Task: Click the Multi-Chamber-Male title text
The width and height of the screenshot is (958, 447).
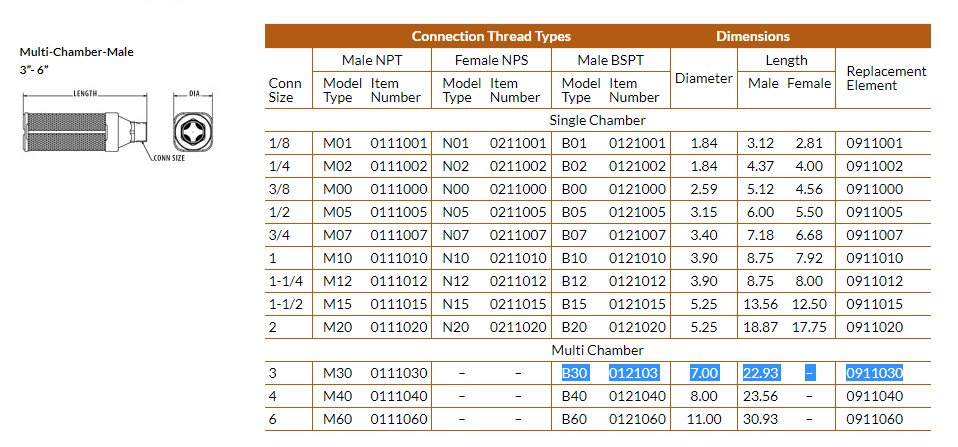Action: [76, 52]
